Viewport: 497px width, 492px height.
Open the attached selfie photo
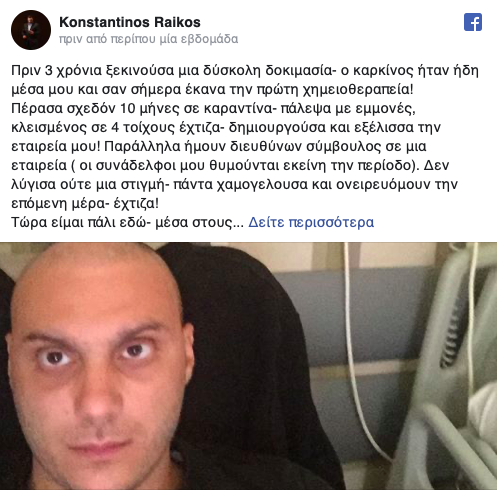pos(248,366)
